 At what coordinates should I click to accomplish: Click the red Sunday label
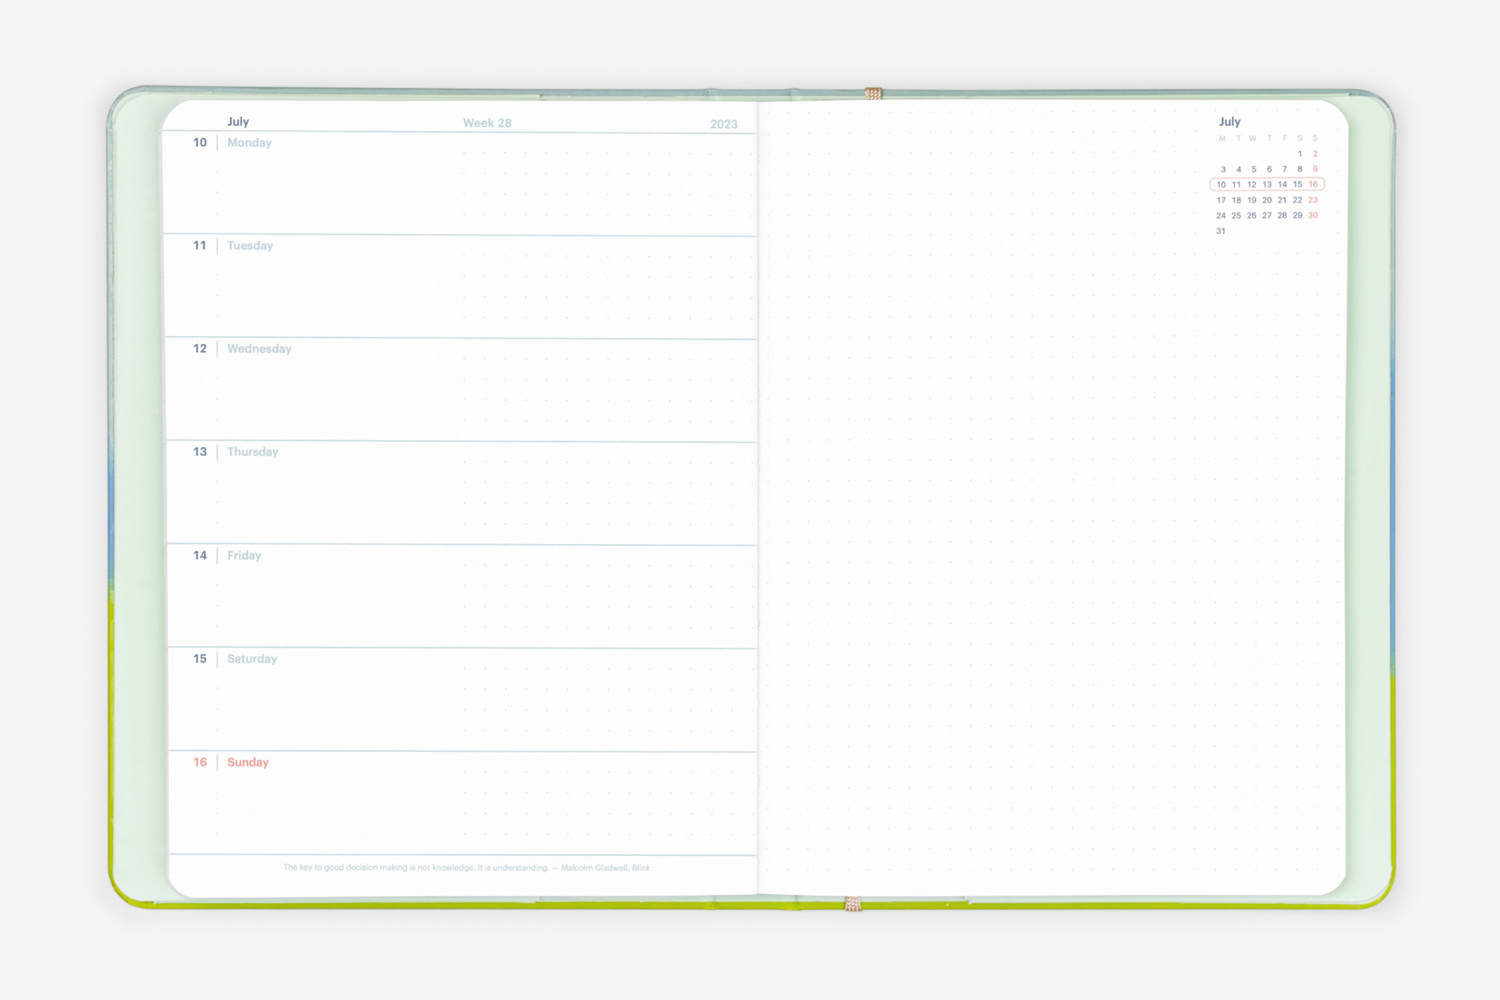click(248, 762)
